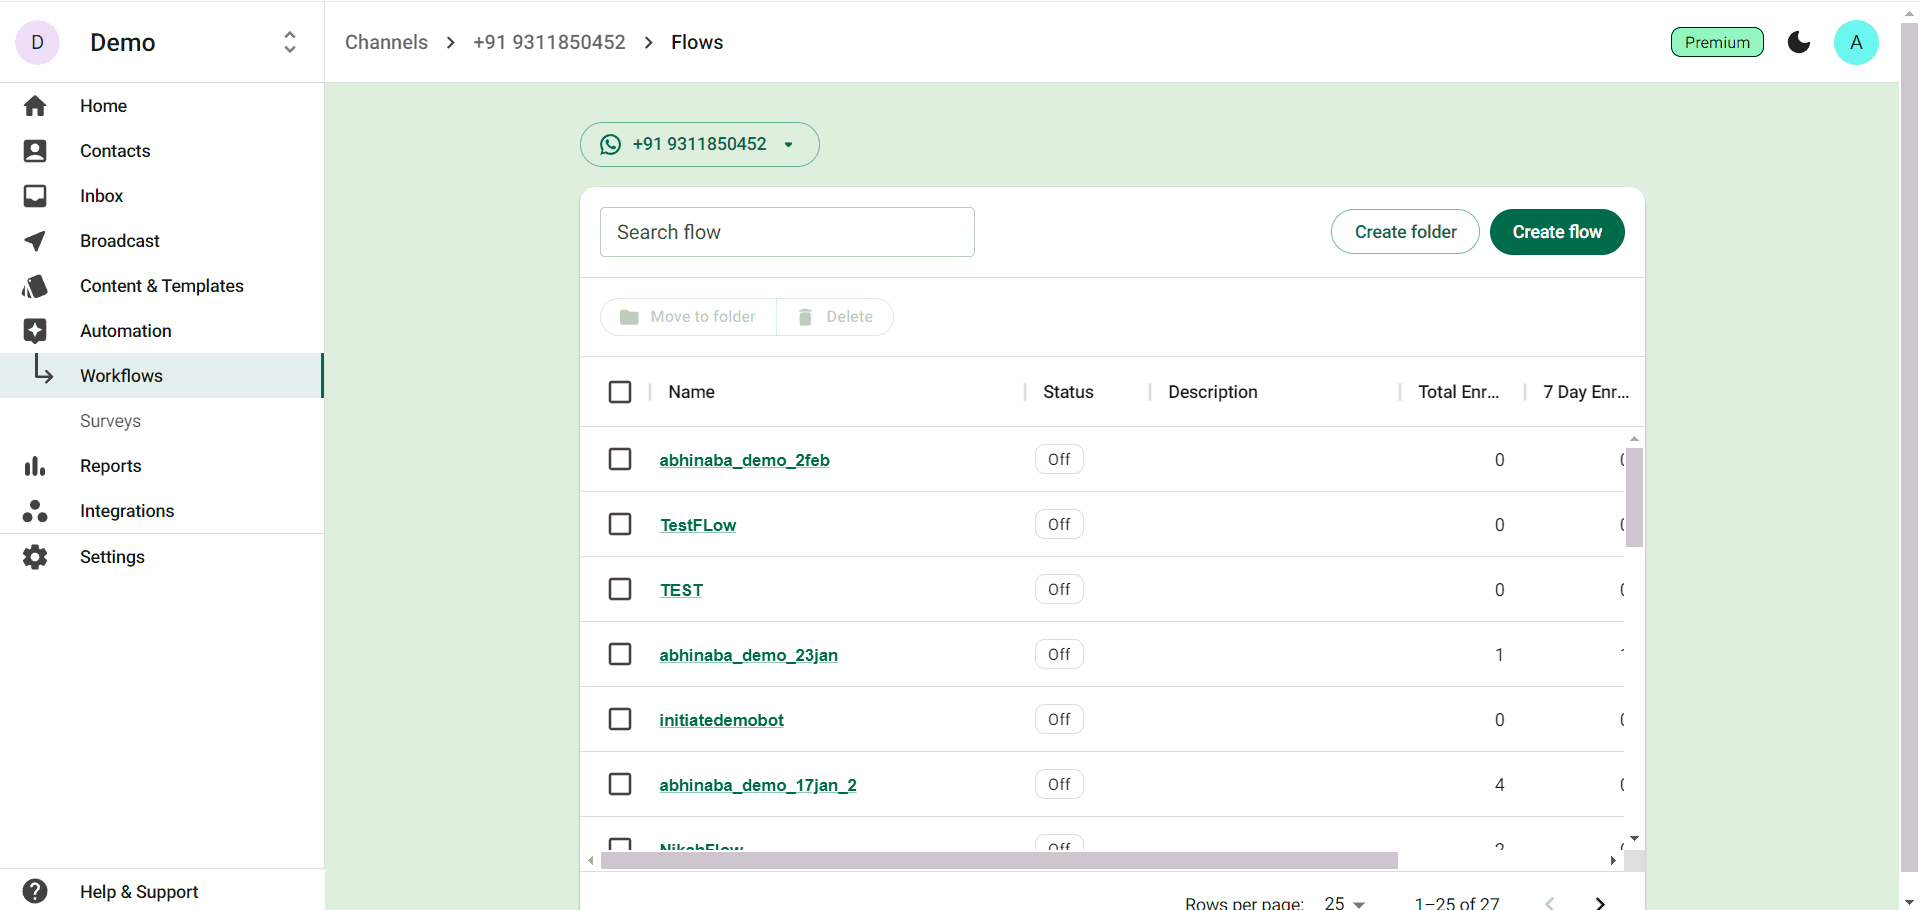Open the Demo workspace switcher

289,42
